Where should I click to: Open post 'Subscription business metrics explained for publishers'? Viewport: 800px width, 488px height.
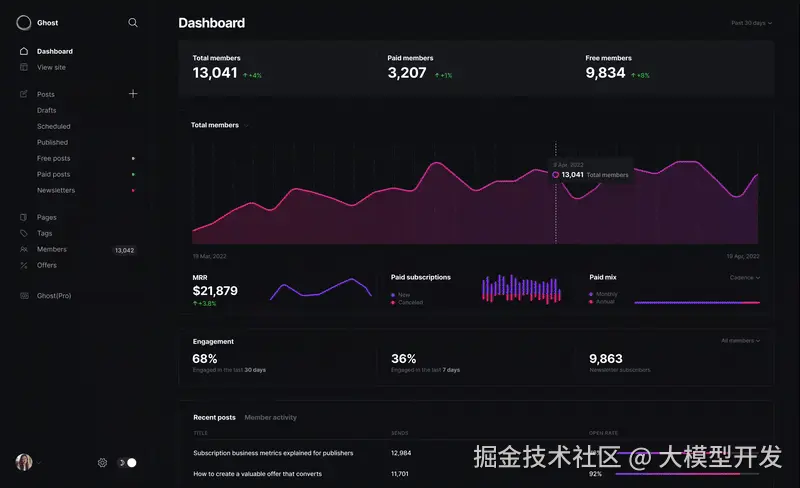point(273,453)
